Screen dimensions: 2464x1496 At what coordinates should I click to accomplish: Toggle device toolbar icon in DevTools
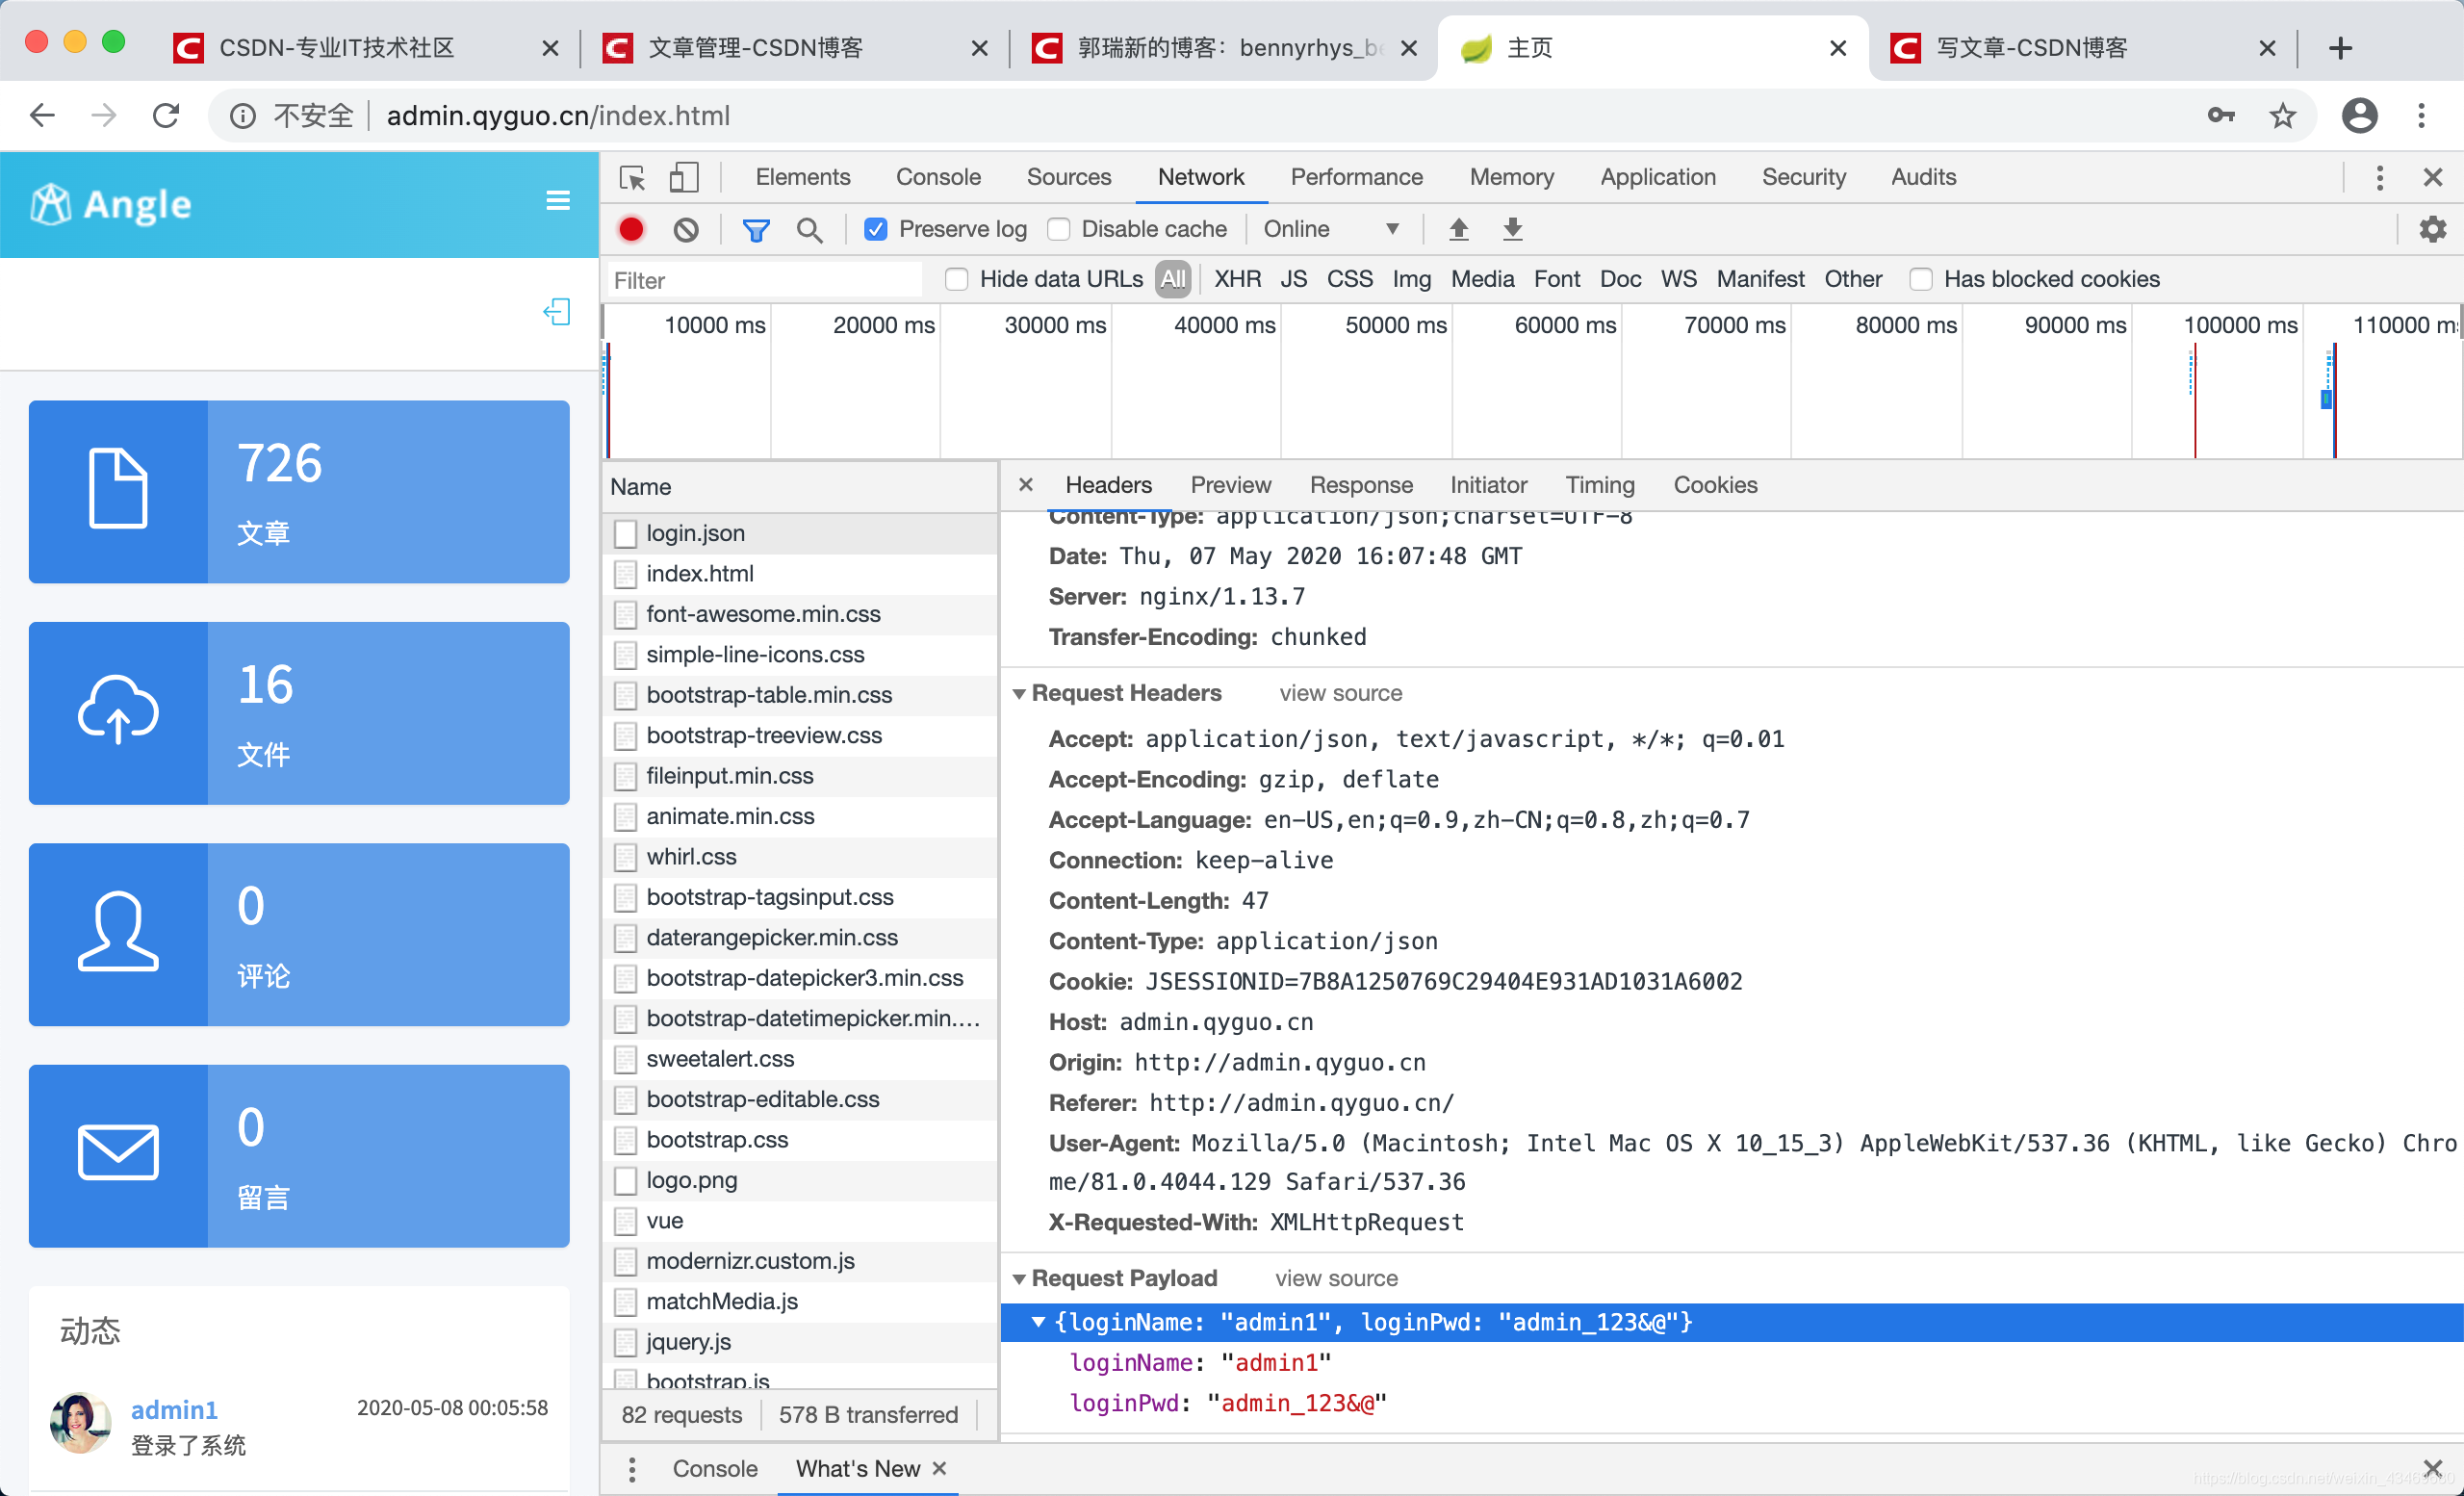(683, 177)
